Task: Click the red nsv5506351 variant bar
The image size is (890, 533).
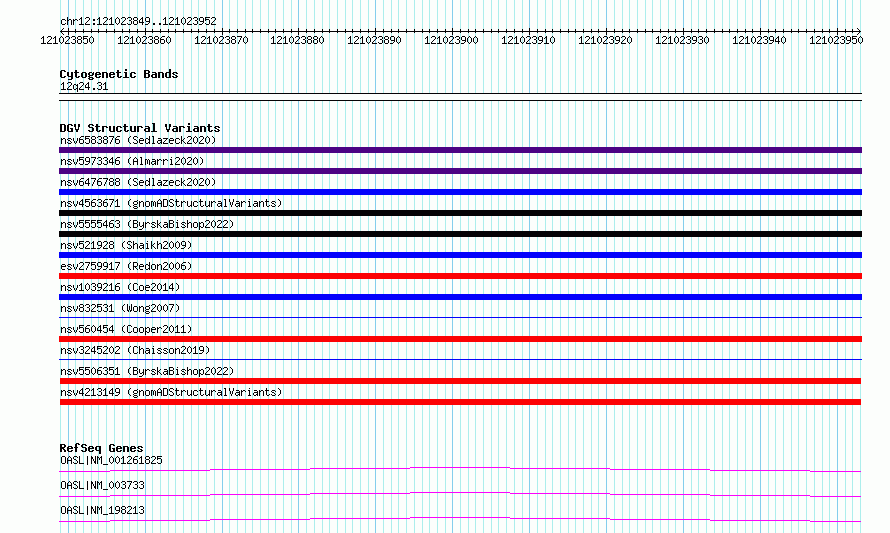Action: point(460,381)
